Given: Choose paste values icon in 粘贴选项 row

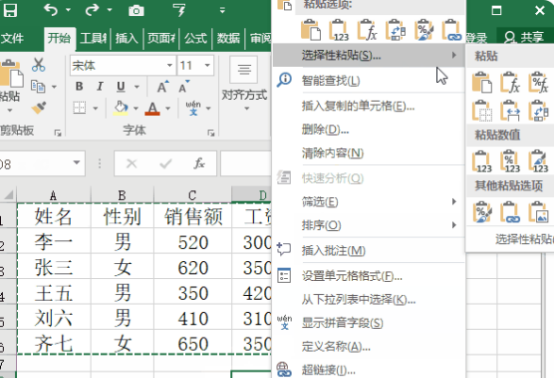Looking at the screenshot, I should (x=339, y=30).
